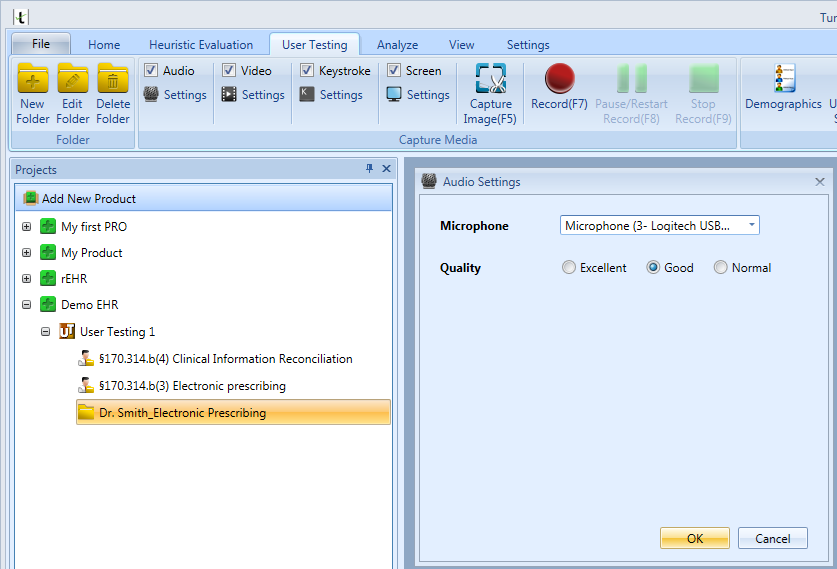Click the Edit Folder icon
This screenshot has height=569, width=837.
73,78
